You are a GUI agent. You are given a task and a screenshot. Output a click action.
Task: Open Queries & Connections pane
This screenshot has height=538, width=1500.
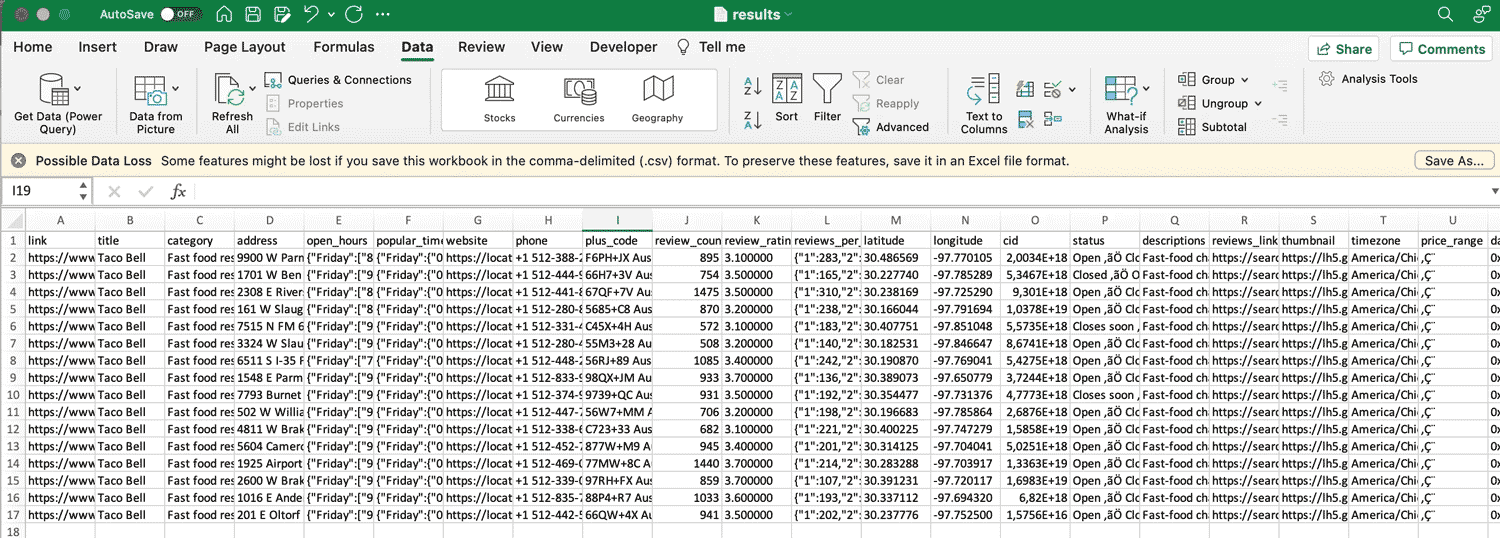tap(338, 80)
